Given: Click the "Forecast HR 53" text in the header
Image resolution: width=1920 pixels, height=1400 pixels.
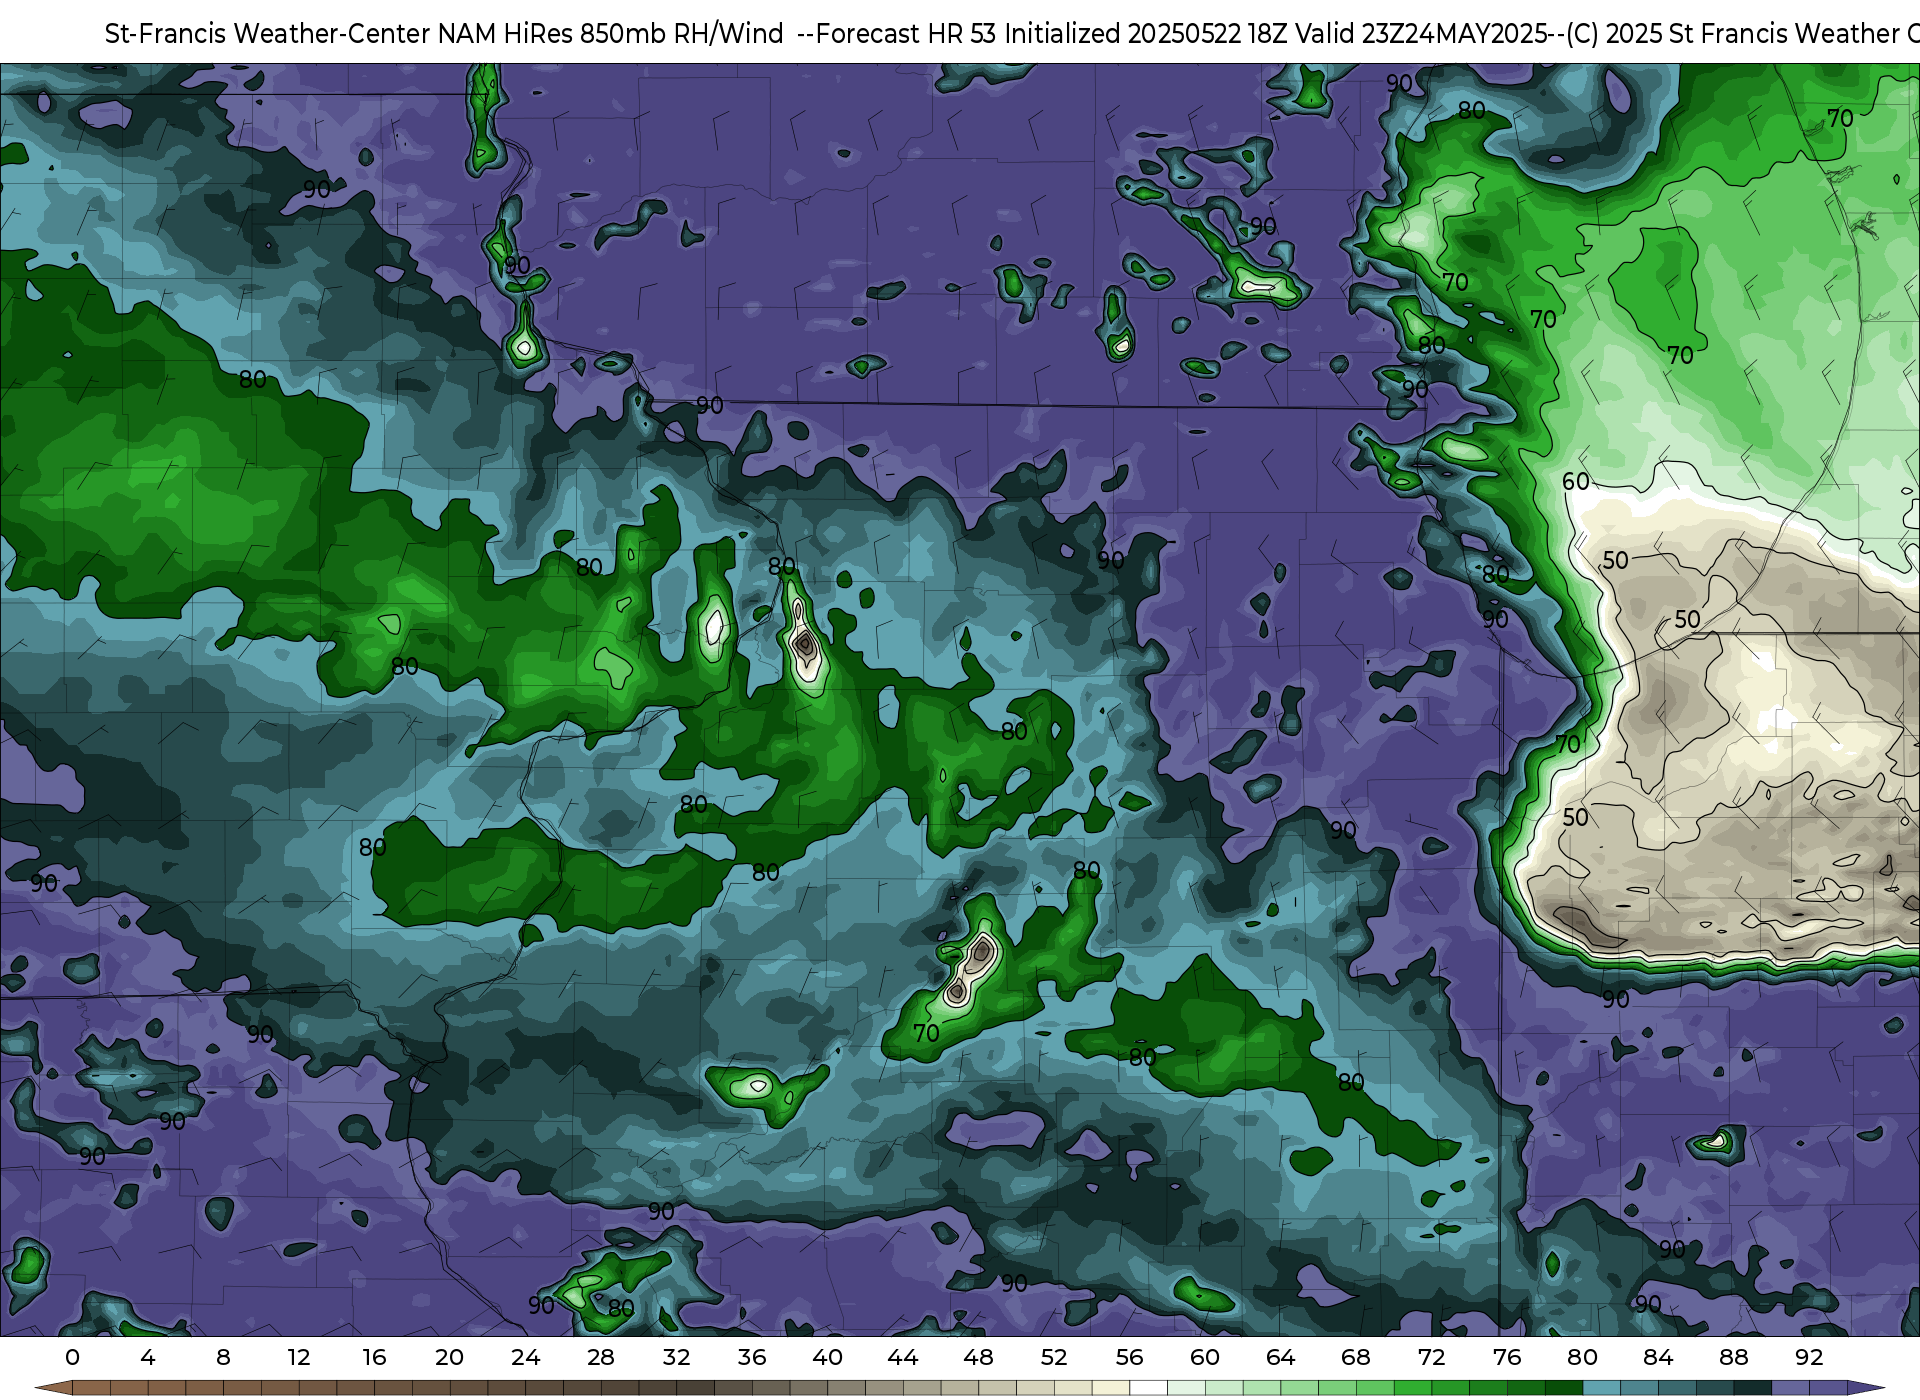Looking at the screenshot, I should pyautogui.click(x=906, y=34).
